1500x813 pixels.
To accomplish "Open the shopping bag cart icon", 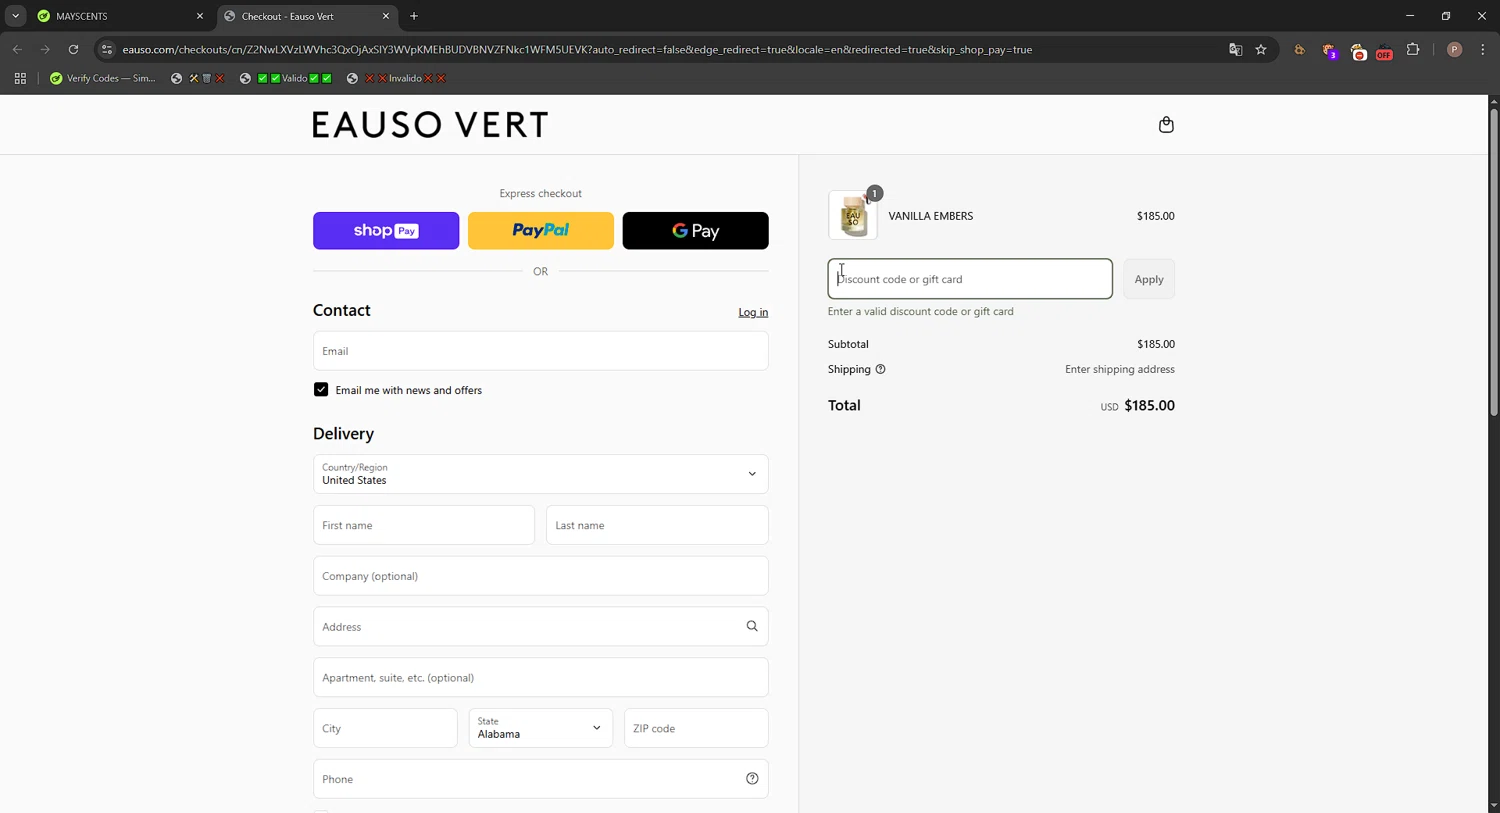I will coord(1166,125).
